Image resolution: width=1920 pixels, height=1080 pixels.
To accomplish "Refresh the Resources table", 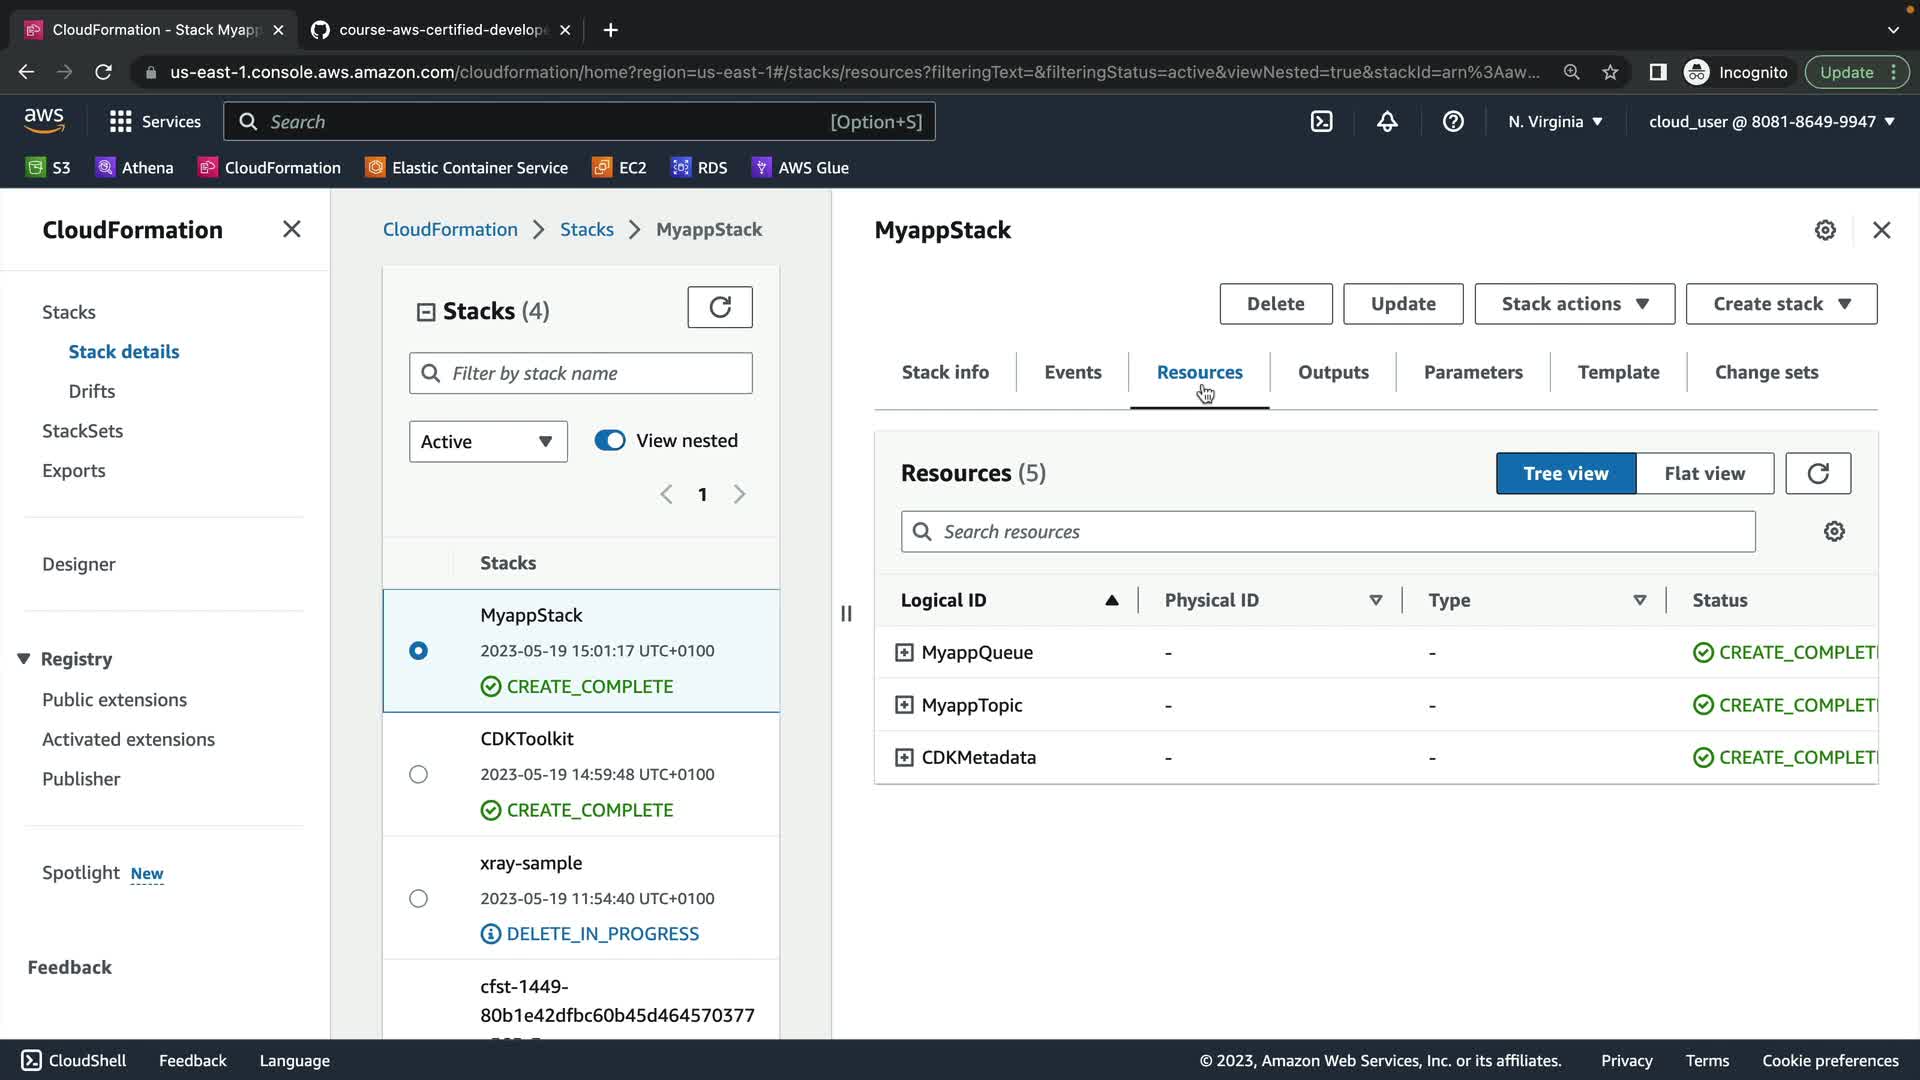I will point(1817,473).
